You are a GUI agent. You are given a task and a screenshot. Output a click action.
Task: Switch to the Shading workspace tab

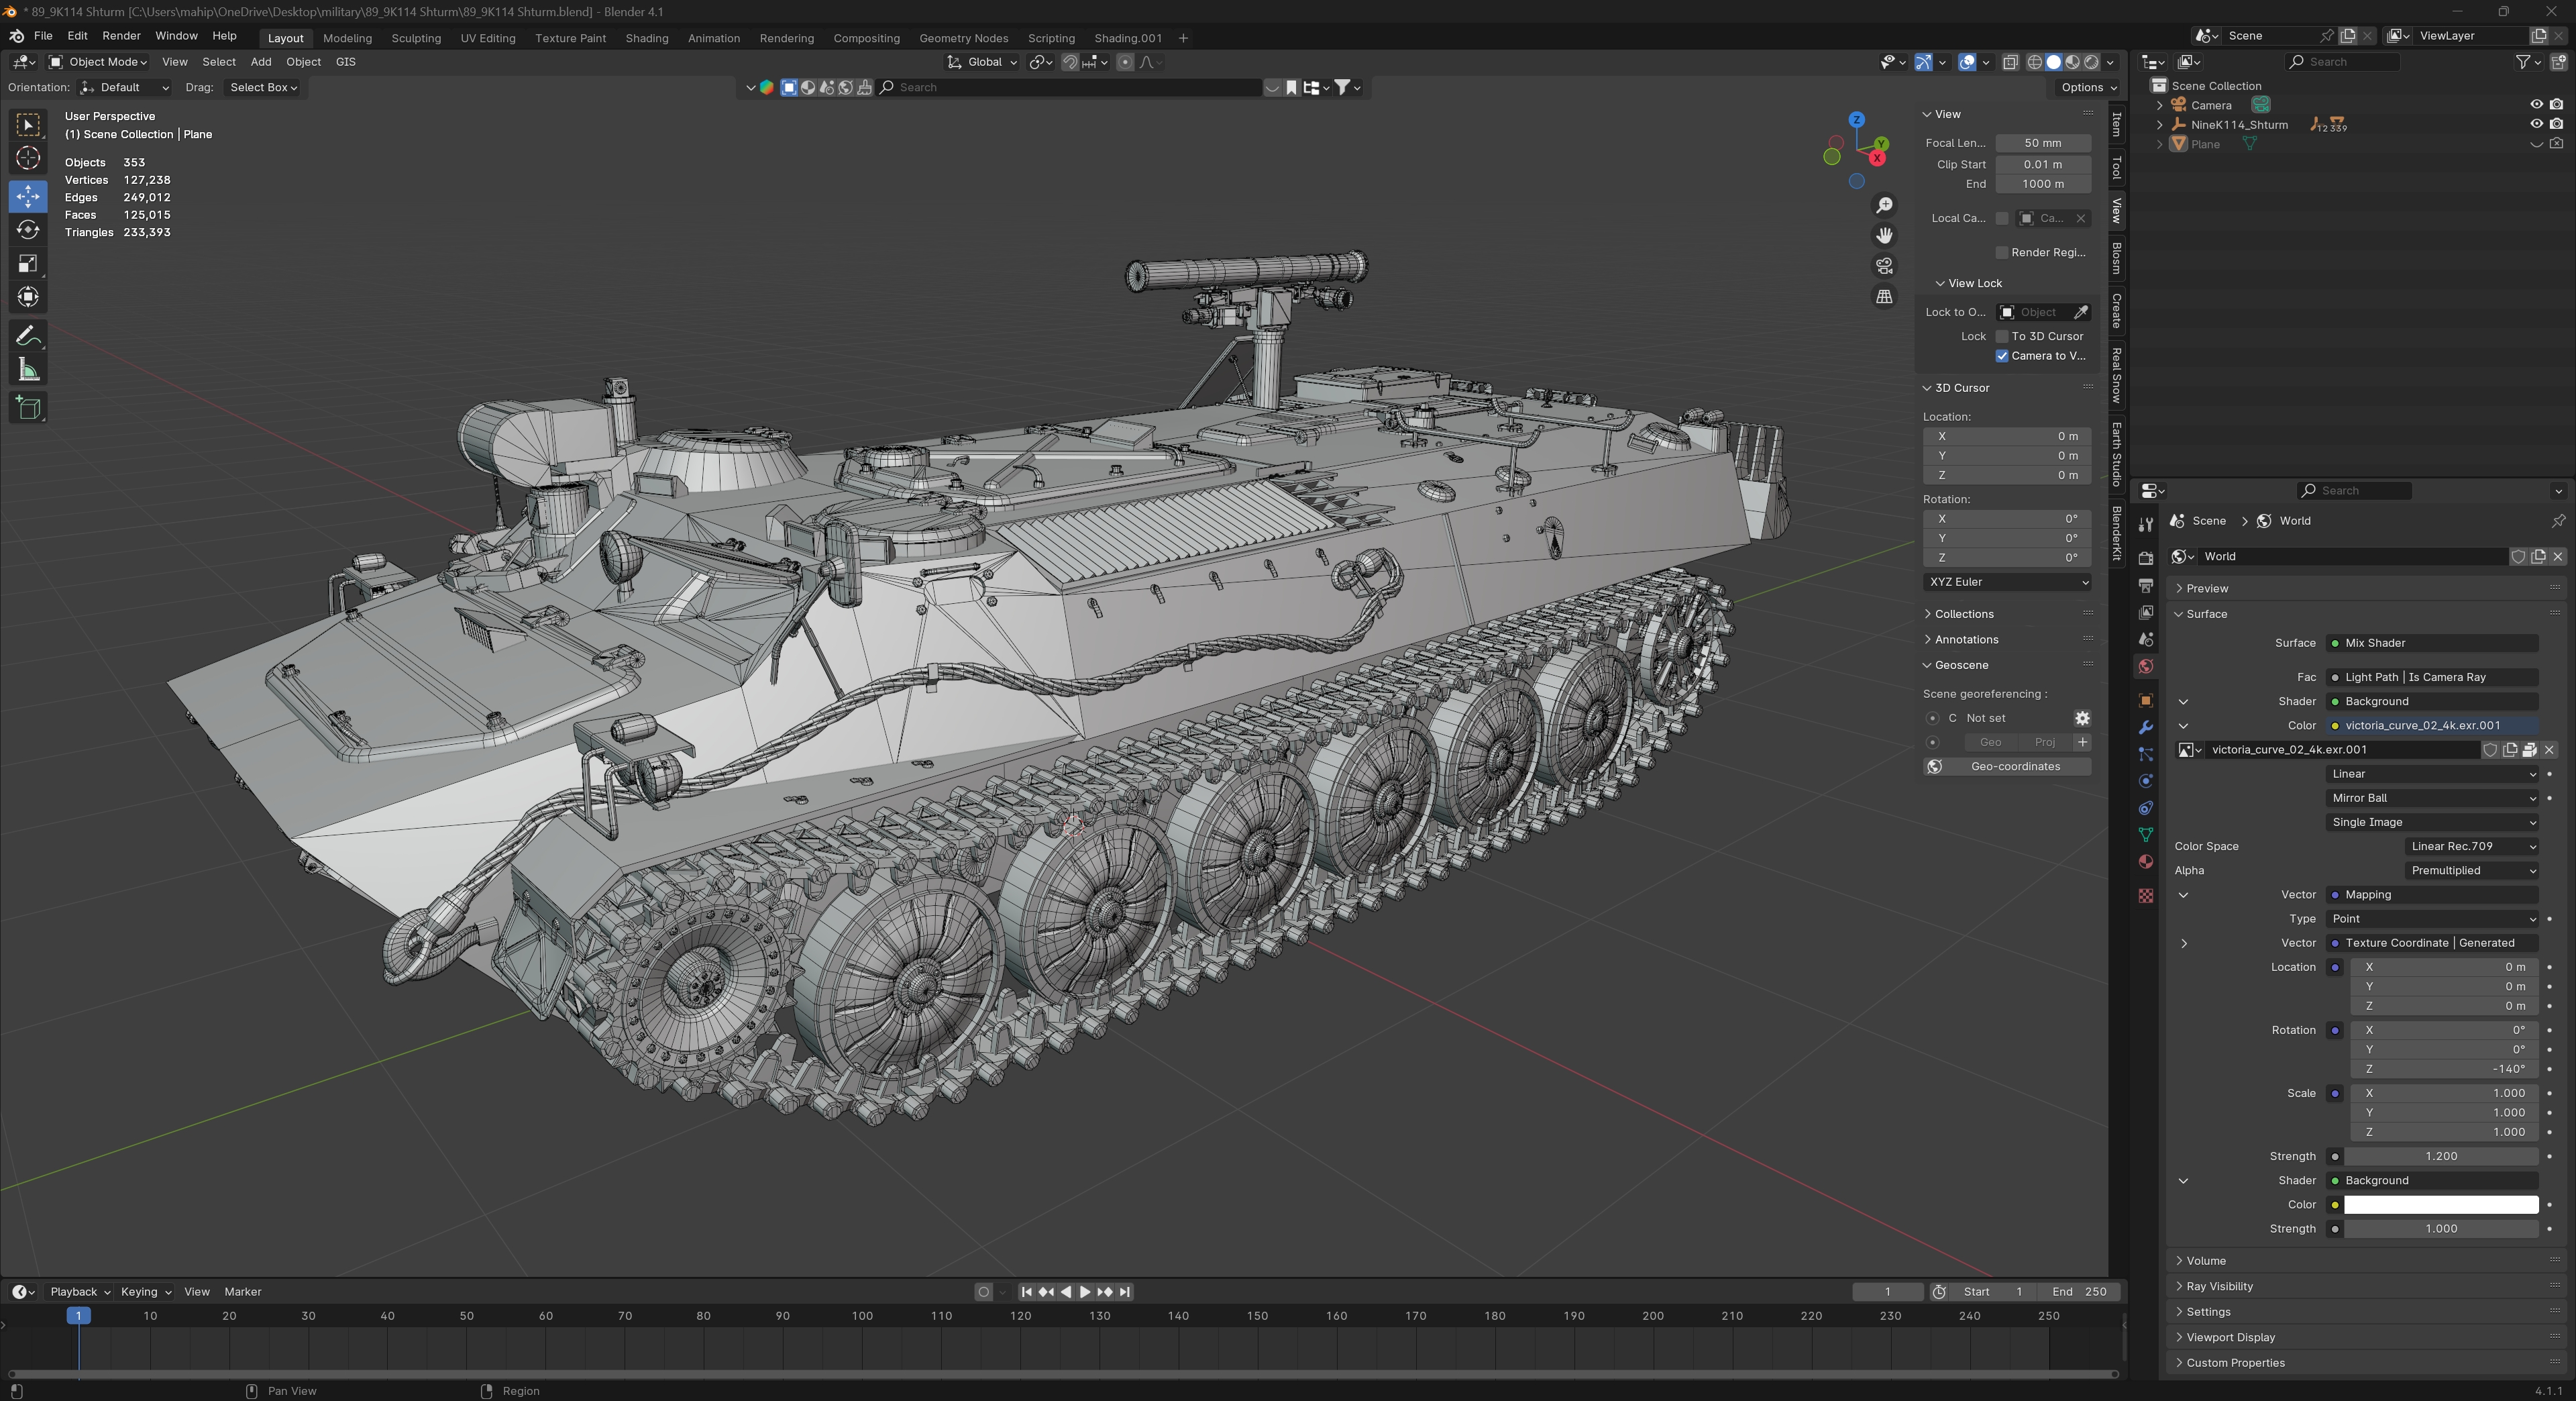point(646,38)
